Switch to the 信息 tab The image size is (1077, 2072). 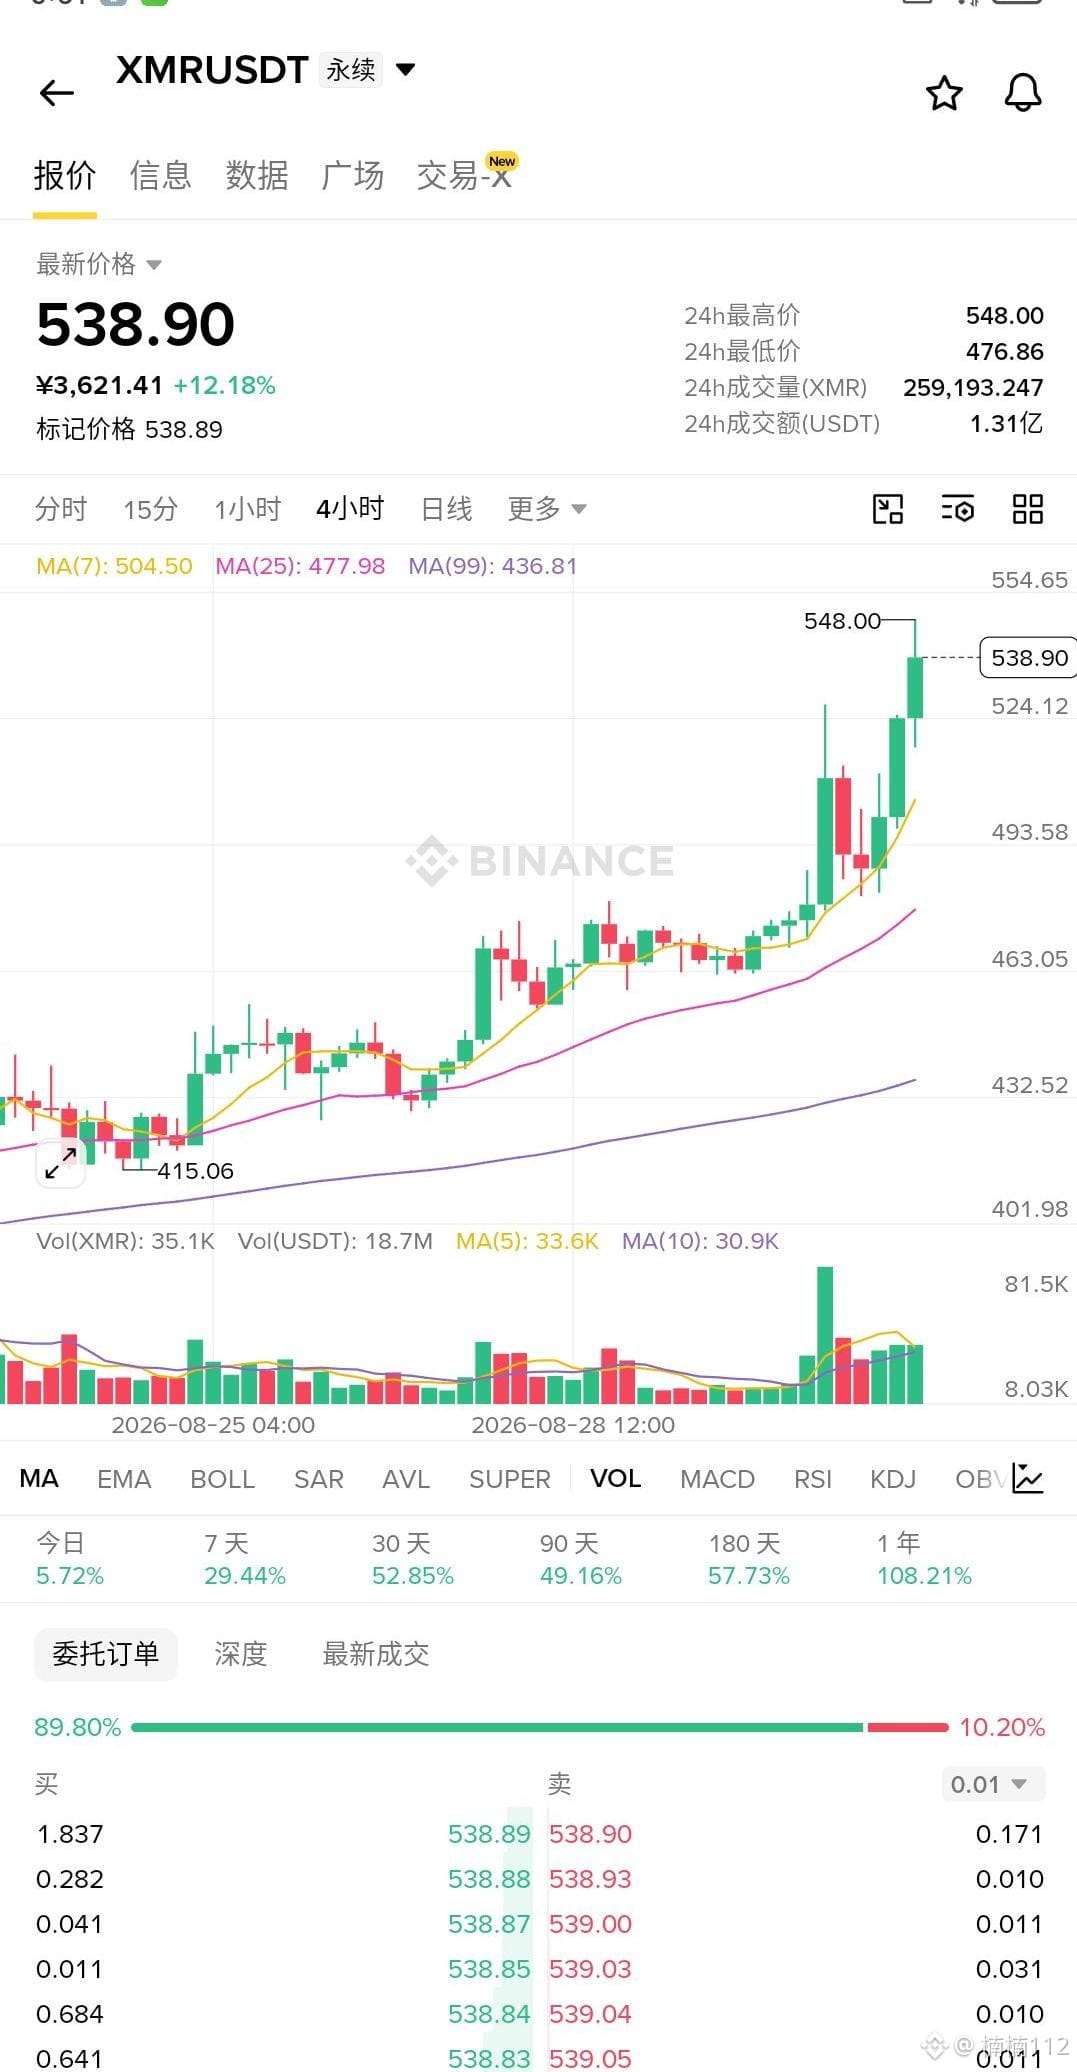(x=160, y=176)
